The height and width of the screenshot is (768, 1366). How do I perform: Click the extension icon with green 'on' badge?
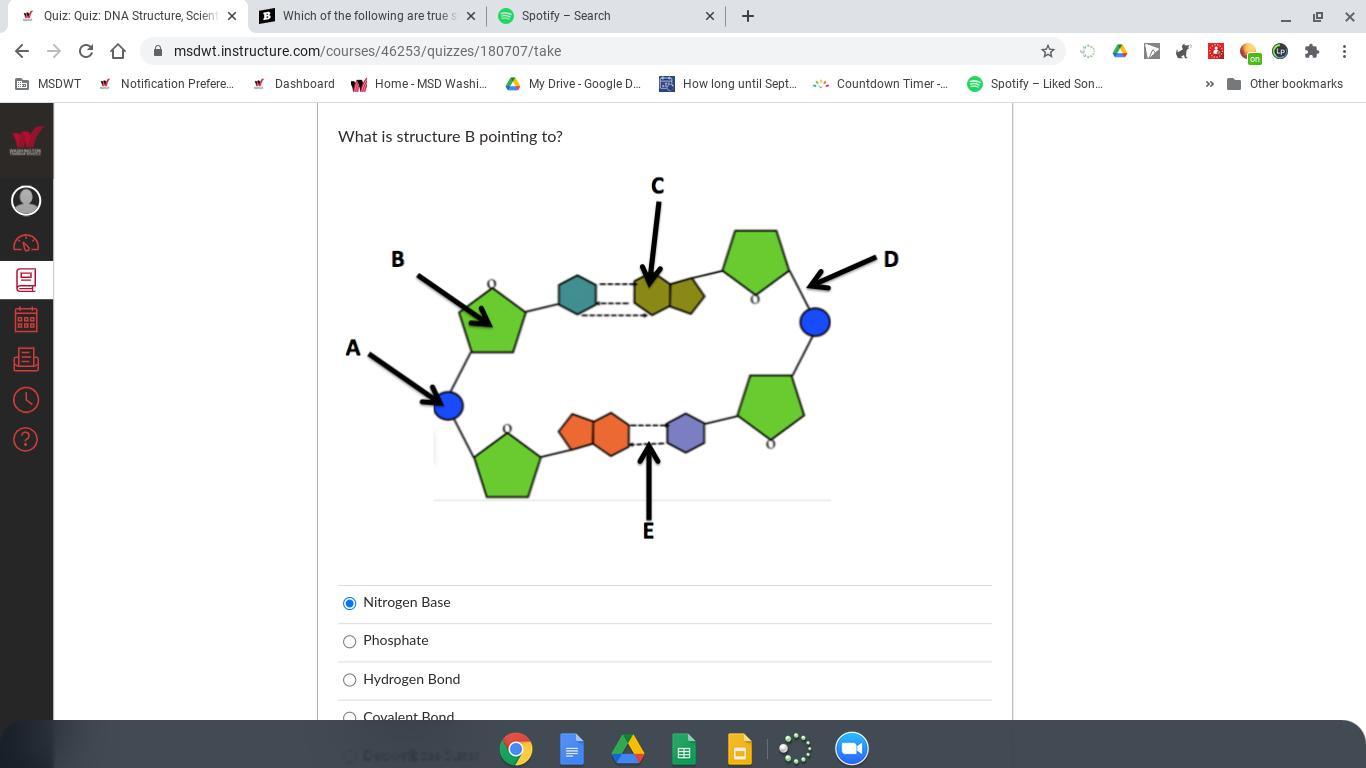point(1249,52)
